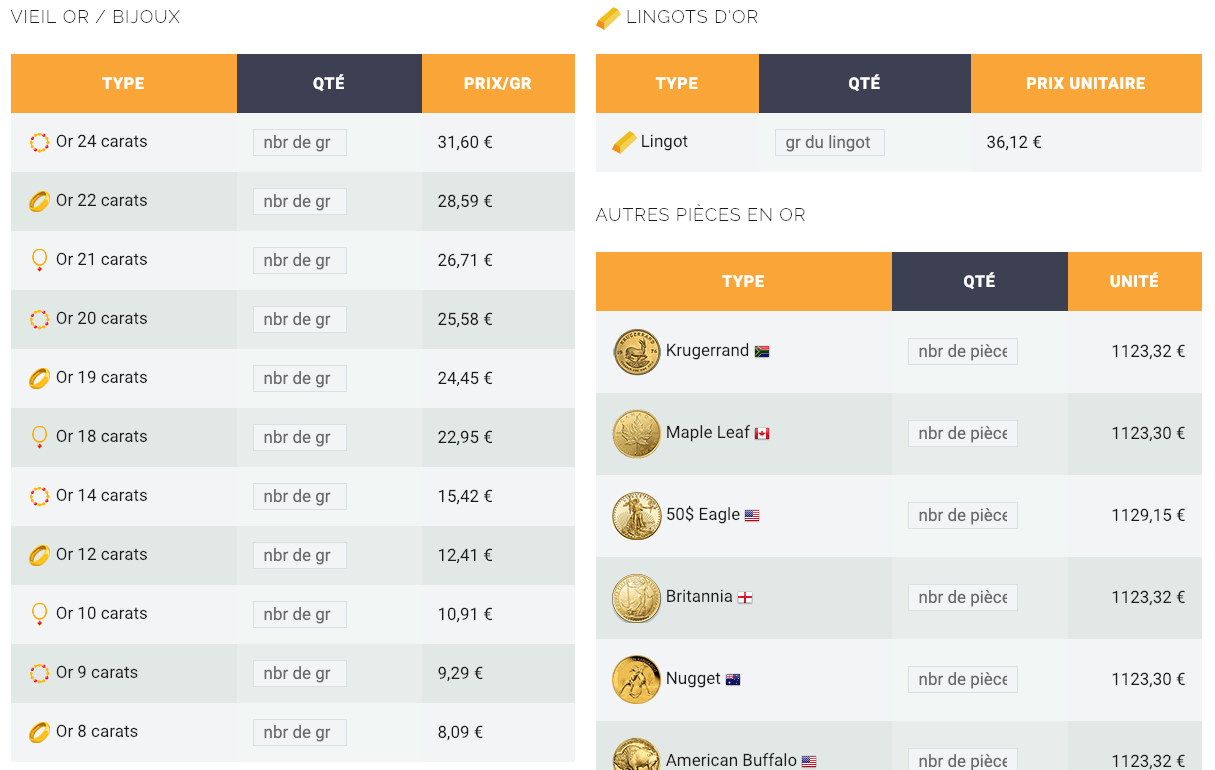1215x770 pixels.
Task: Select the 'gr du lingot' weight field
Action: click(829, 142)
